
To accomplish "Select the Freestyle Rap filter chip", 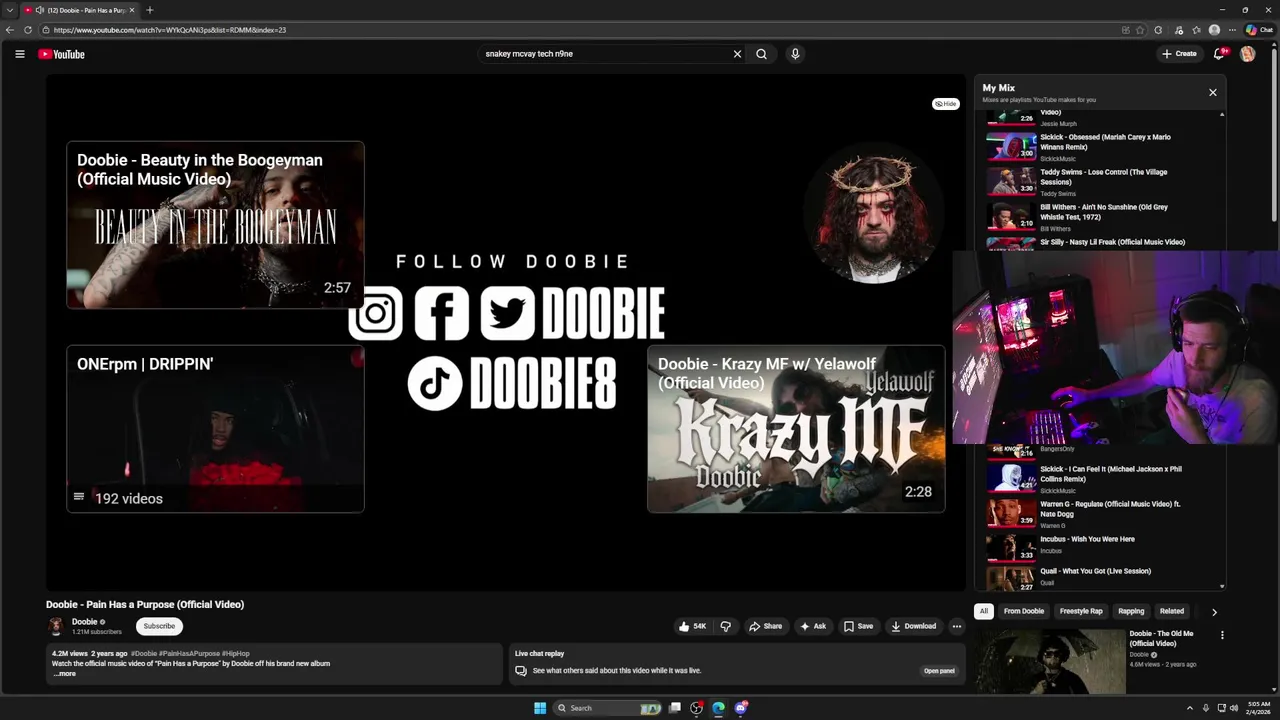I will [x=1081, y=611].
